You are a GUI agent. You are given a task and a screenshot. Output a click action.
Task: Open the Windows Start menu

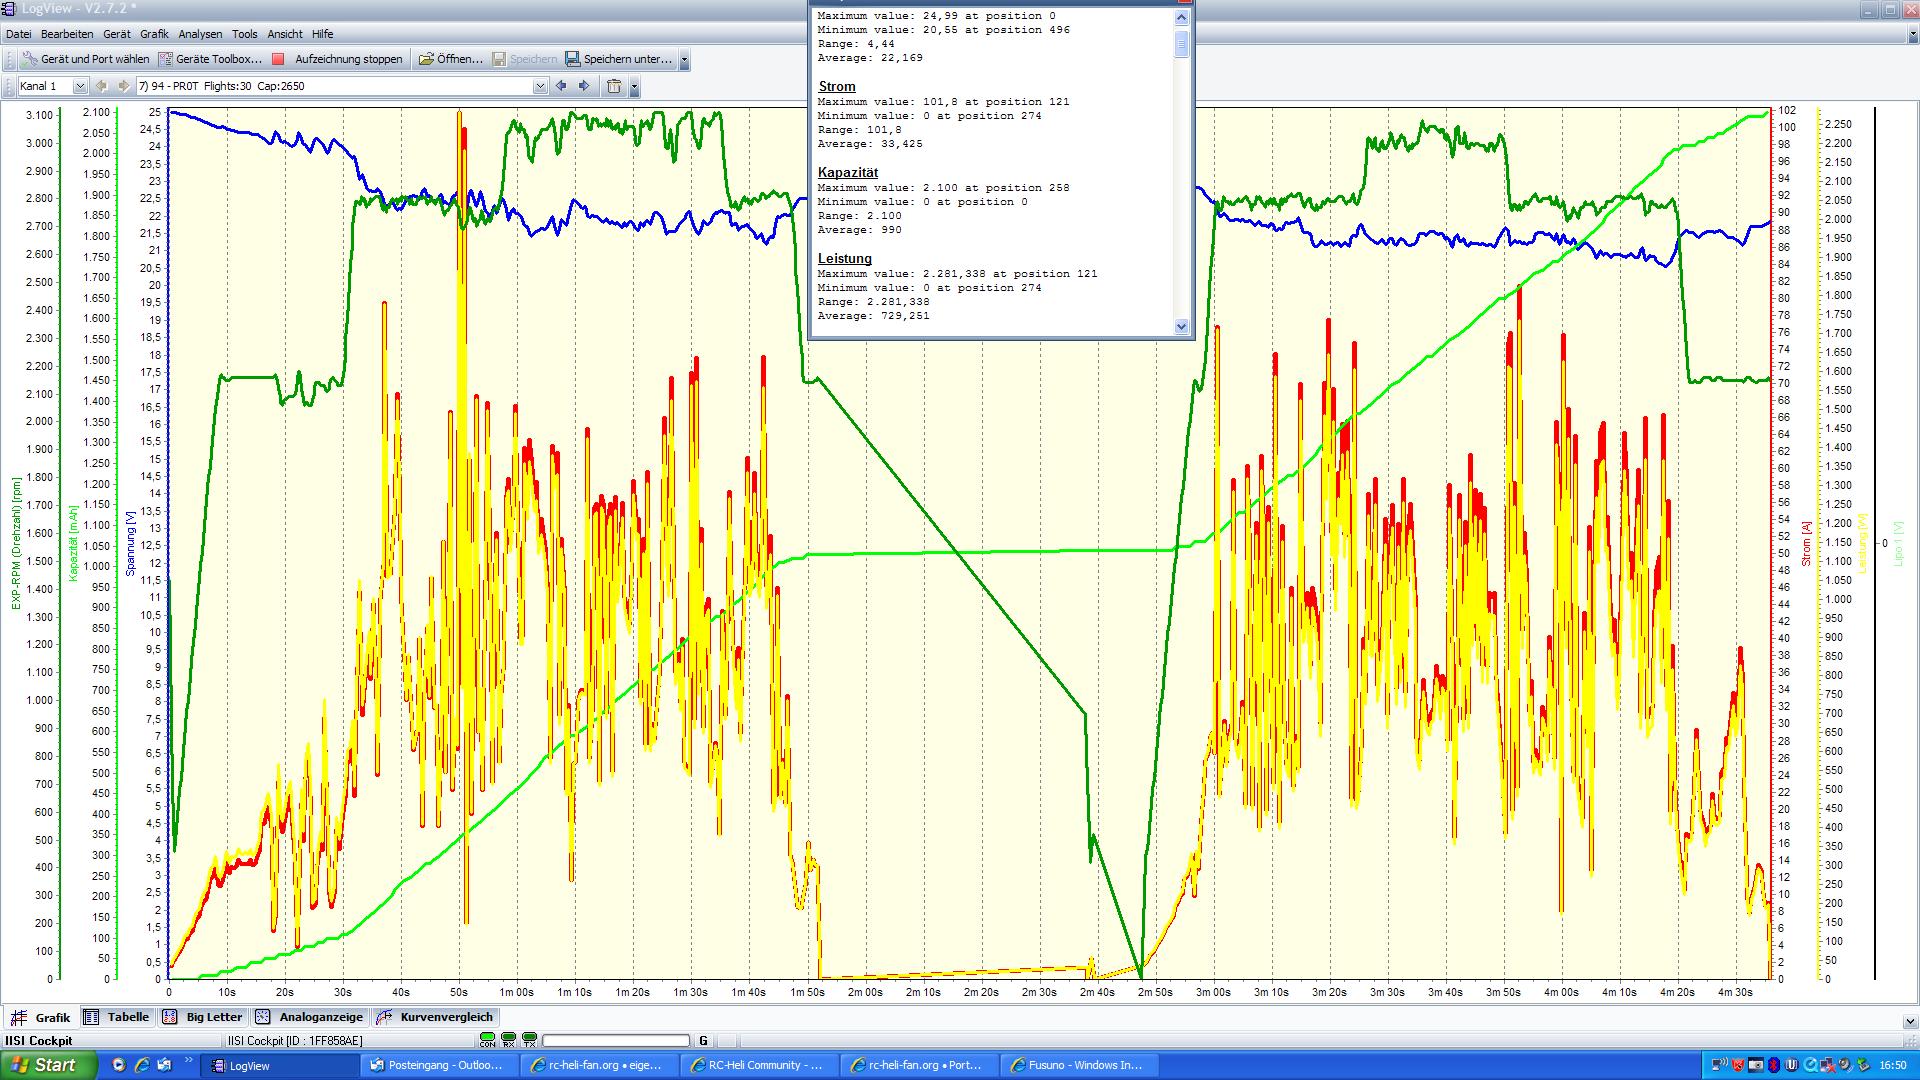pyautogui.click(x=48, y=1065)
